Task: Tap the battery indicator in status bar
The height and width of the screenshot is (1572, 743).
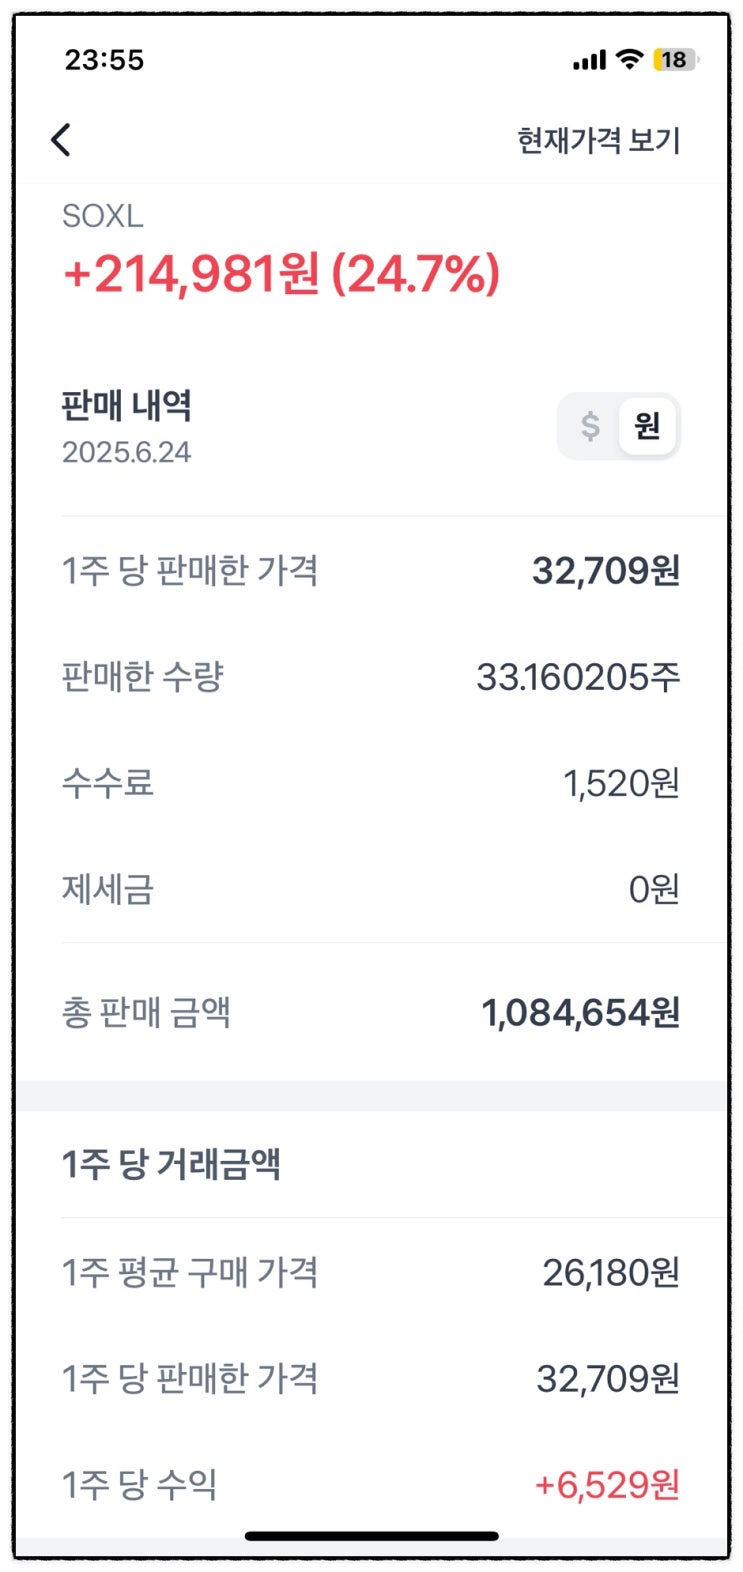Action: point(675,60)
